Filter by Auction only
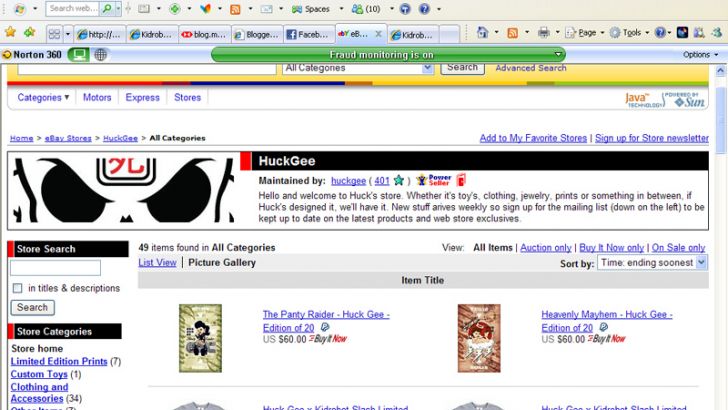Viewport: 728px width, 410px height. click(x=546, y=248)
